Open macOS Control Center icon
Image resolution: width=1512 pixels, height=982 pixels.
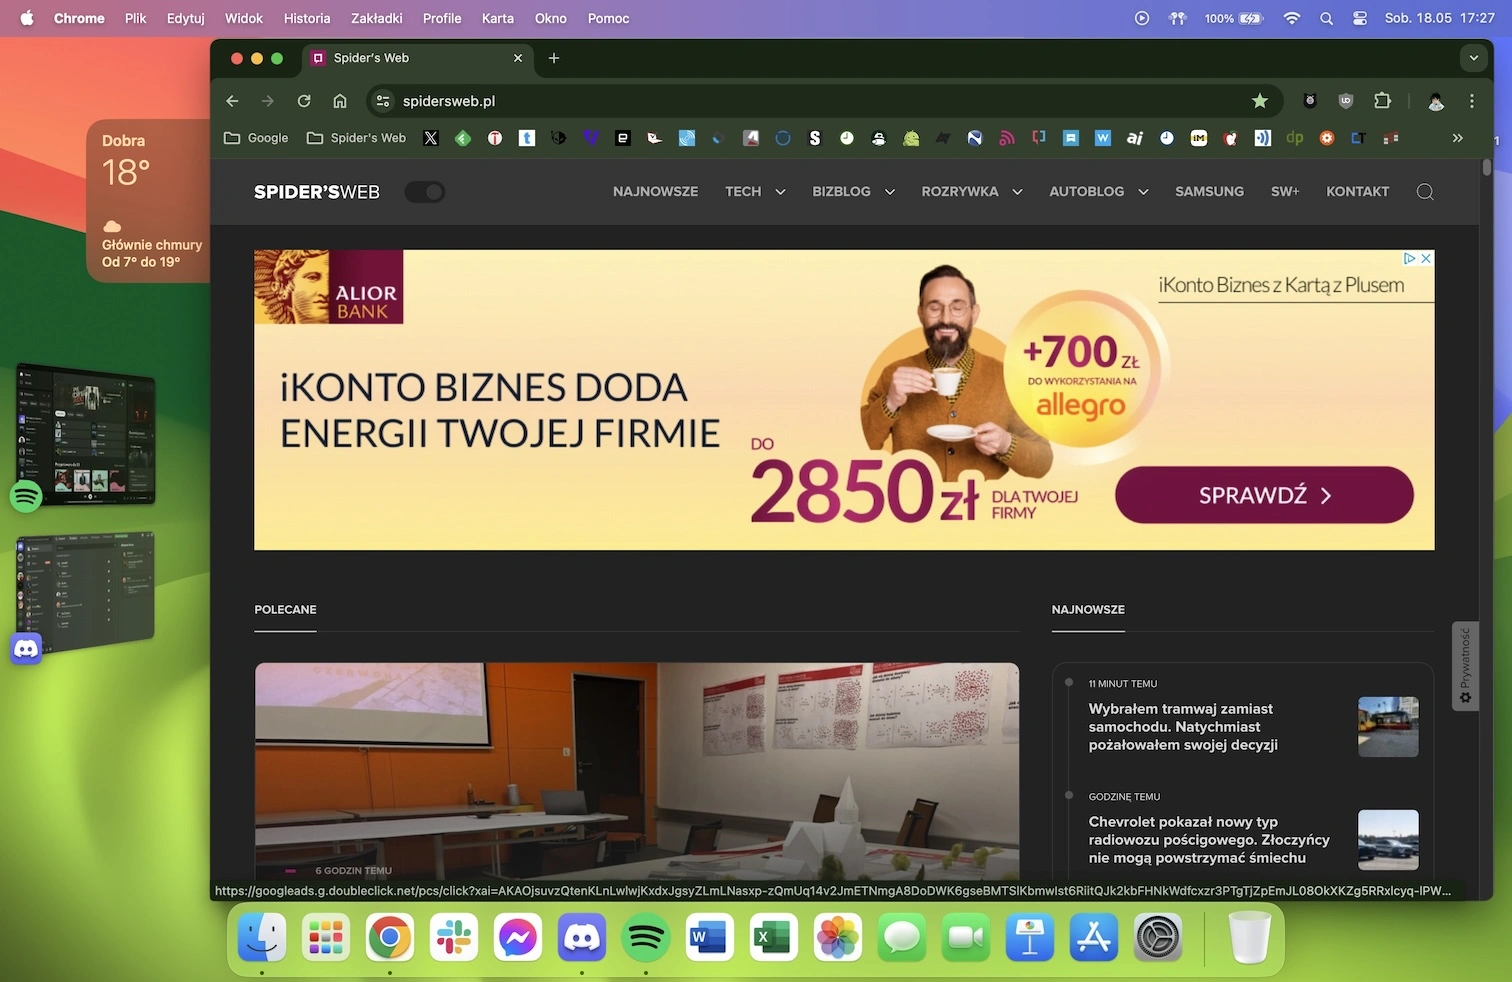coord(1360,18)
